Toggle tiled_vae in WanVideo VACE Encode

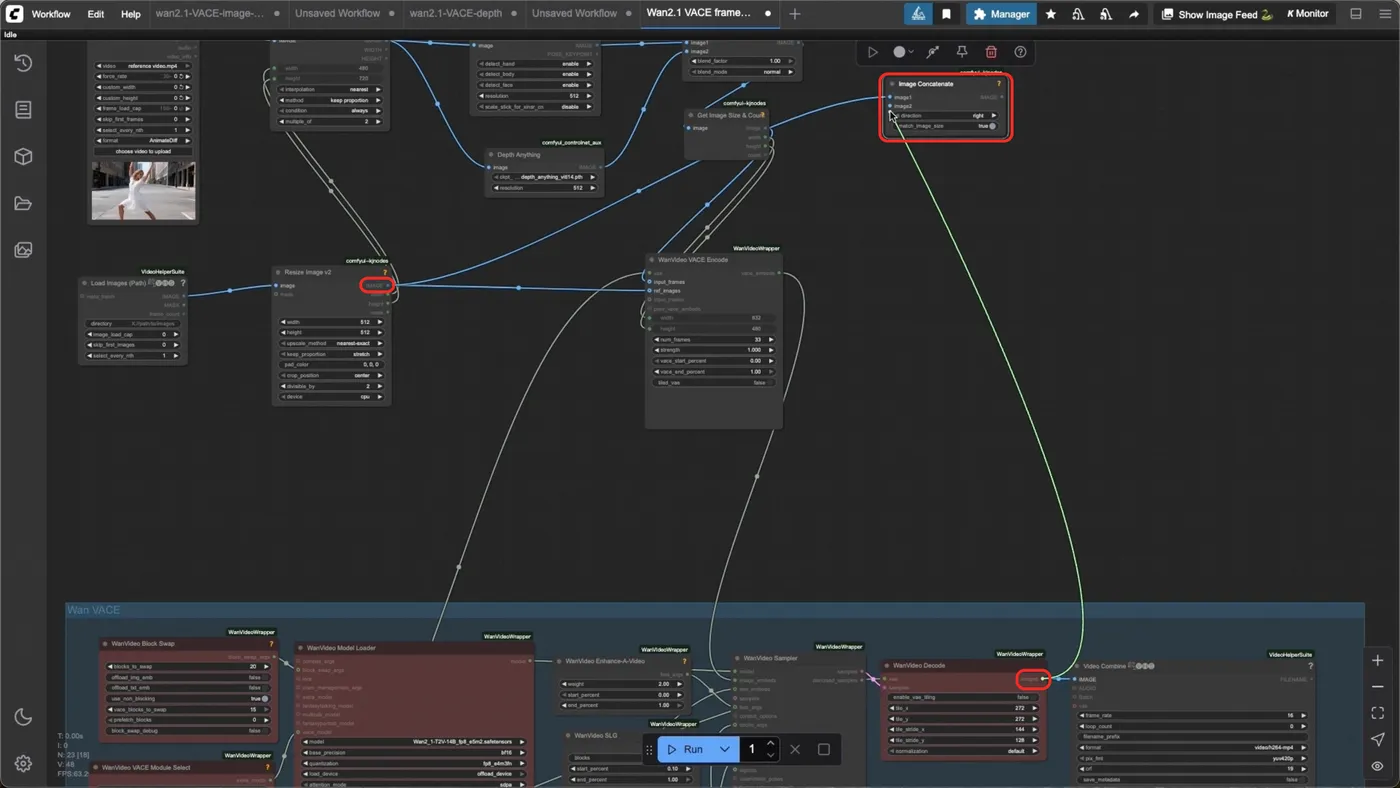[714, 383]
